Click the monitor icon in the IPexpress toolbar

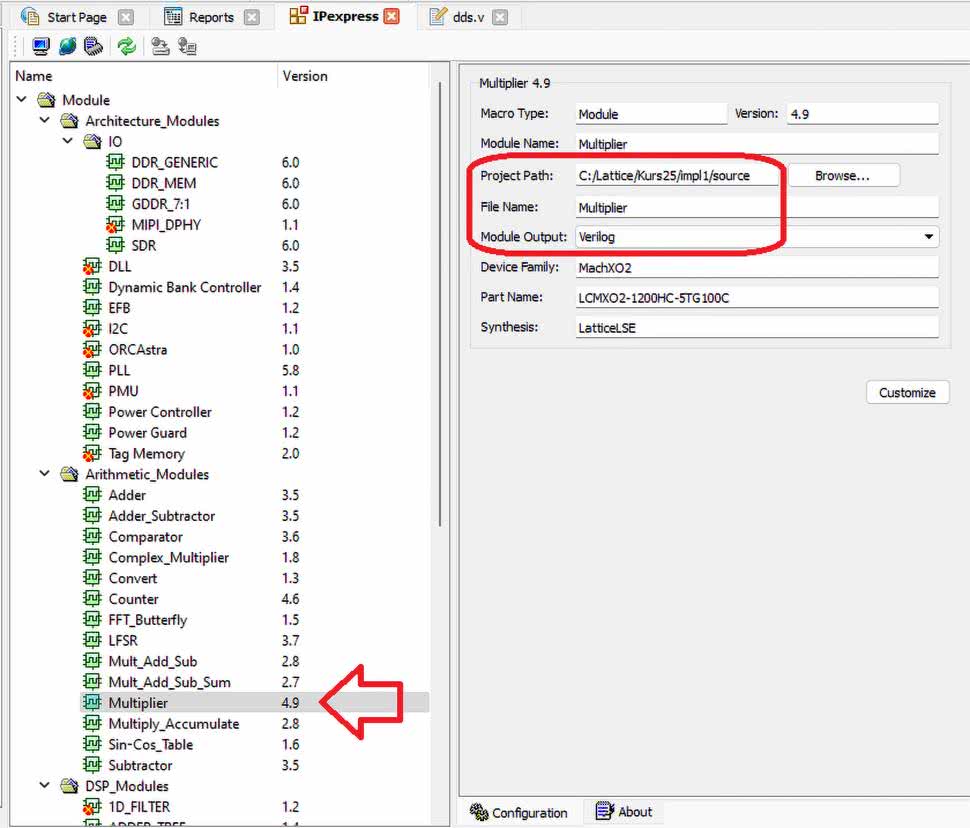[x=41, y=46]
